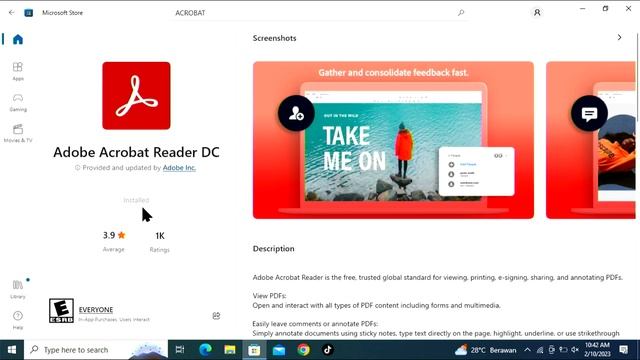Image resolution: width=640 pixels, height=360 pixels.
Task: Click Microsoft Store taskbar icon
Action: (x=254, y=350)
